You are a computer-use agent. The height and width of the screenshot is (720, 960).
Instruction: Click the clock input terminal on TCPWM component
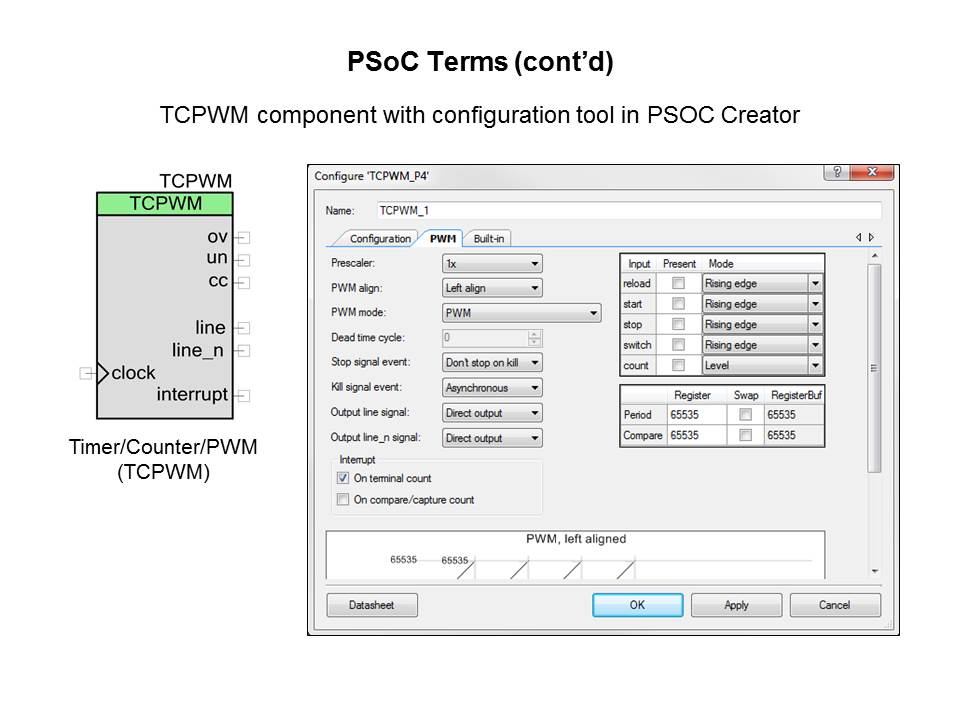[87, 373]
